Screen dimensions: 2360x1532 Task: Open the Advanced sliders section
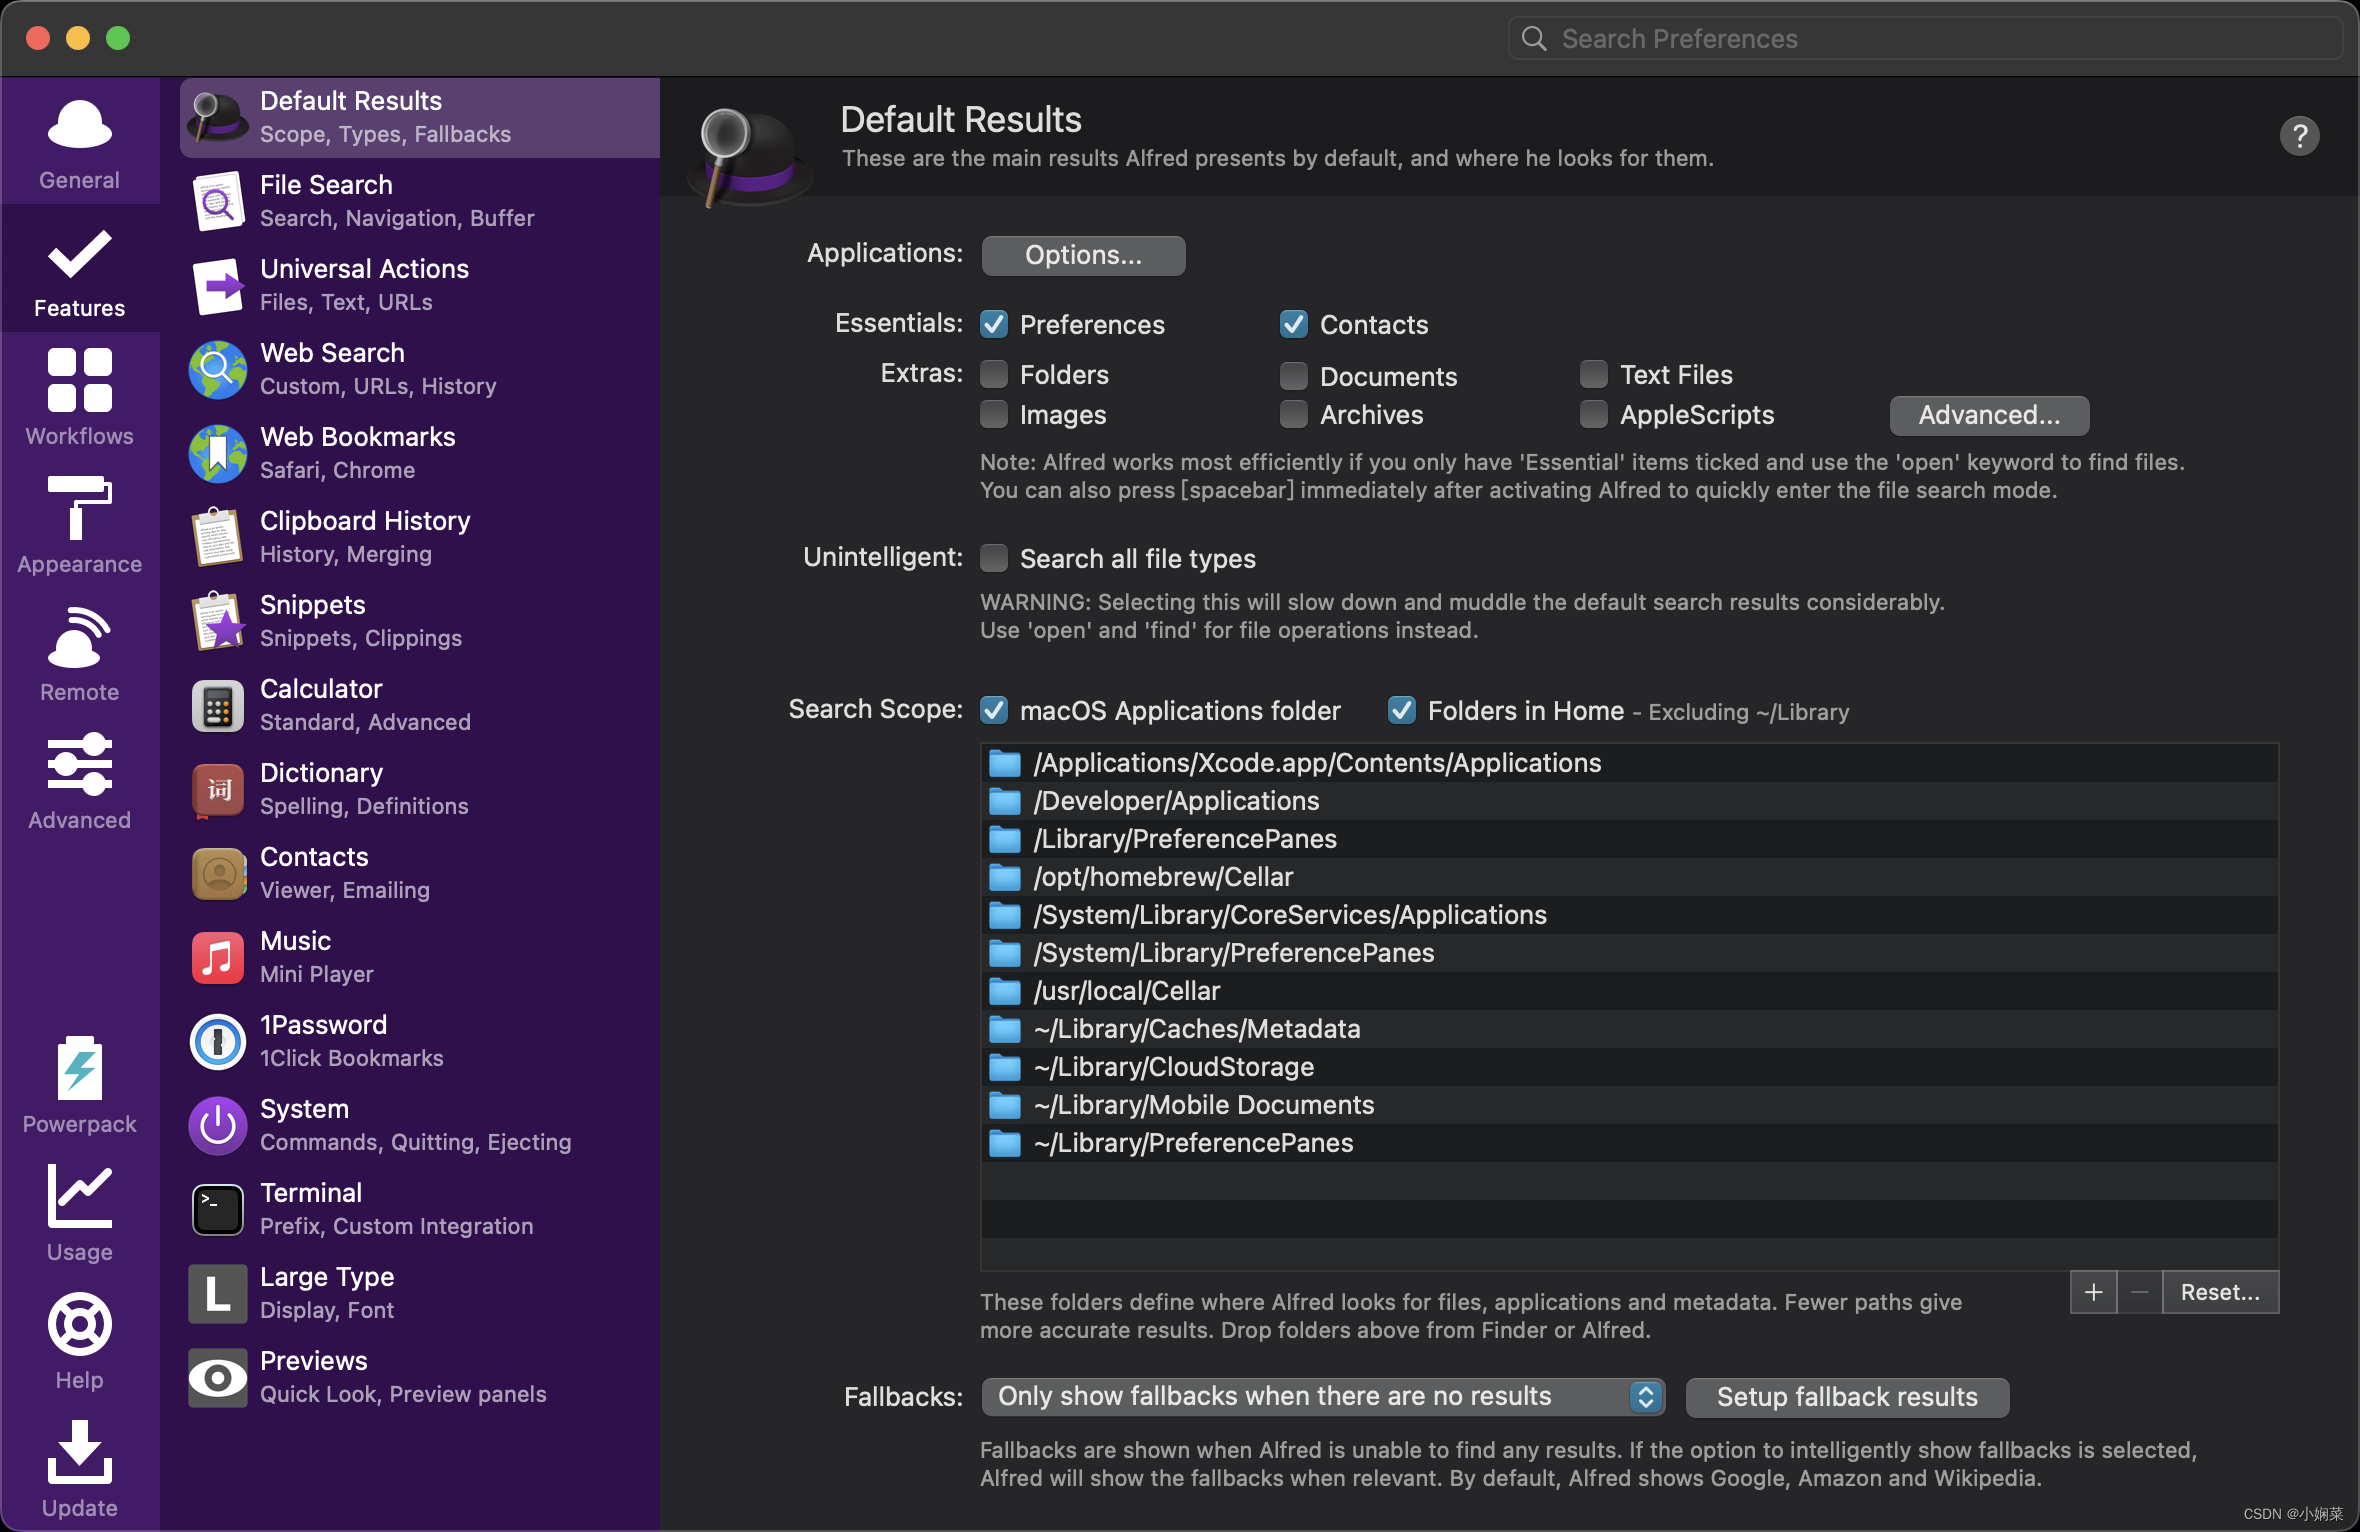coord(79,780)
